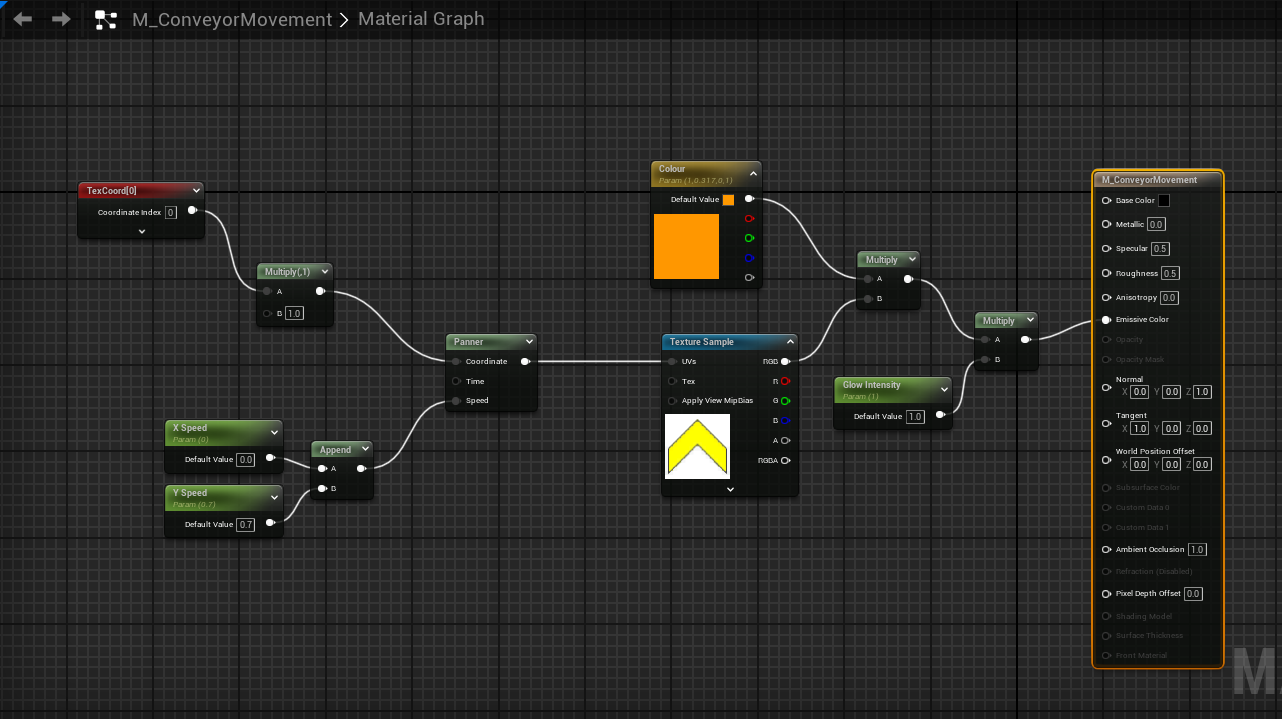1282x719 pixels.
Task: Click the TexCoord output pin
Action: coord(192,212)
